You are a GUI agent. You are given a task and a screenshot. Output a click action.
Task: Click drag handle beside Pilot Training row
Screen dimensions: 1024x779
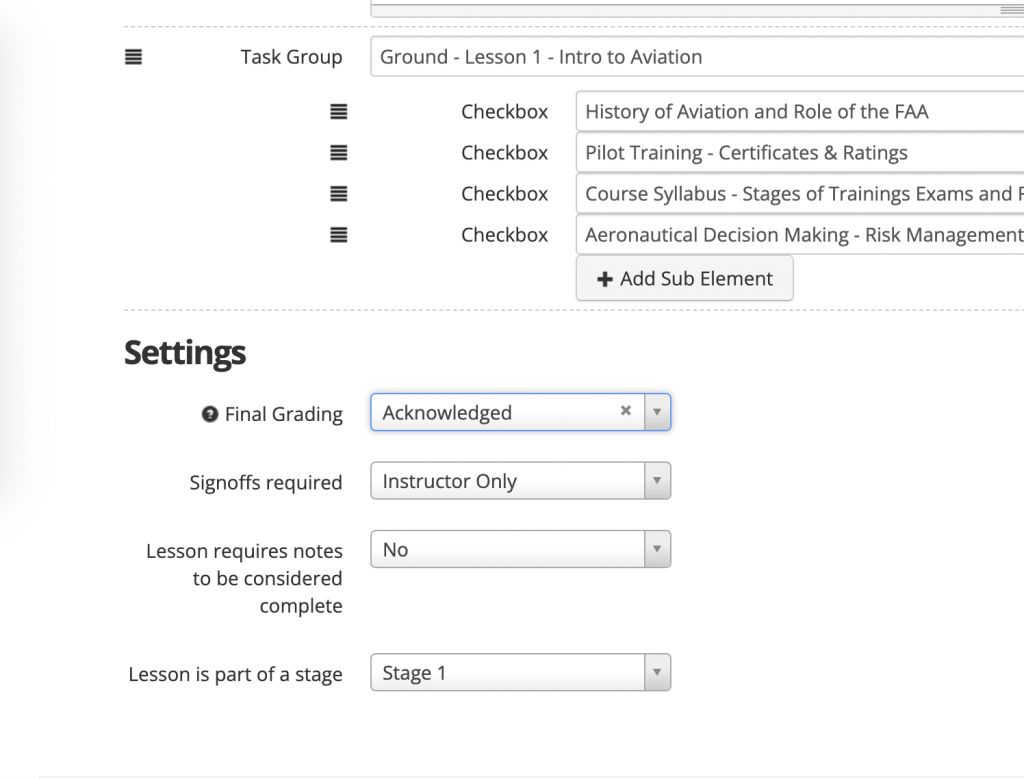(x=339, y=153)
